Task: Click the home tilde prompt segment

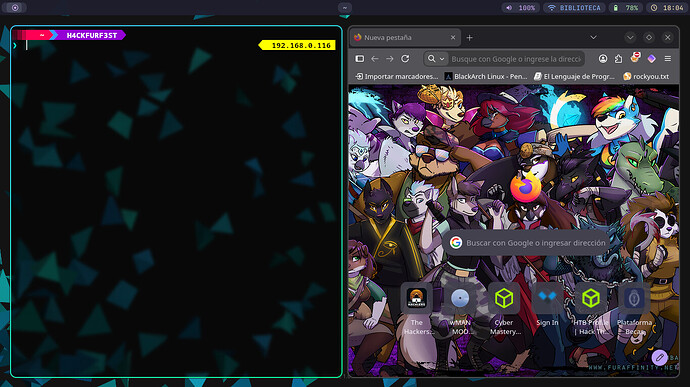Action: (x=42, y=35)
